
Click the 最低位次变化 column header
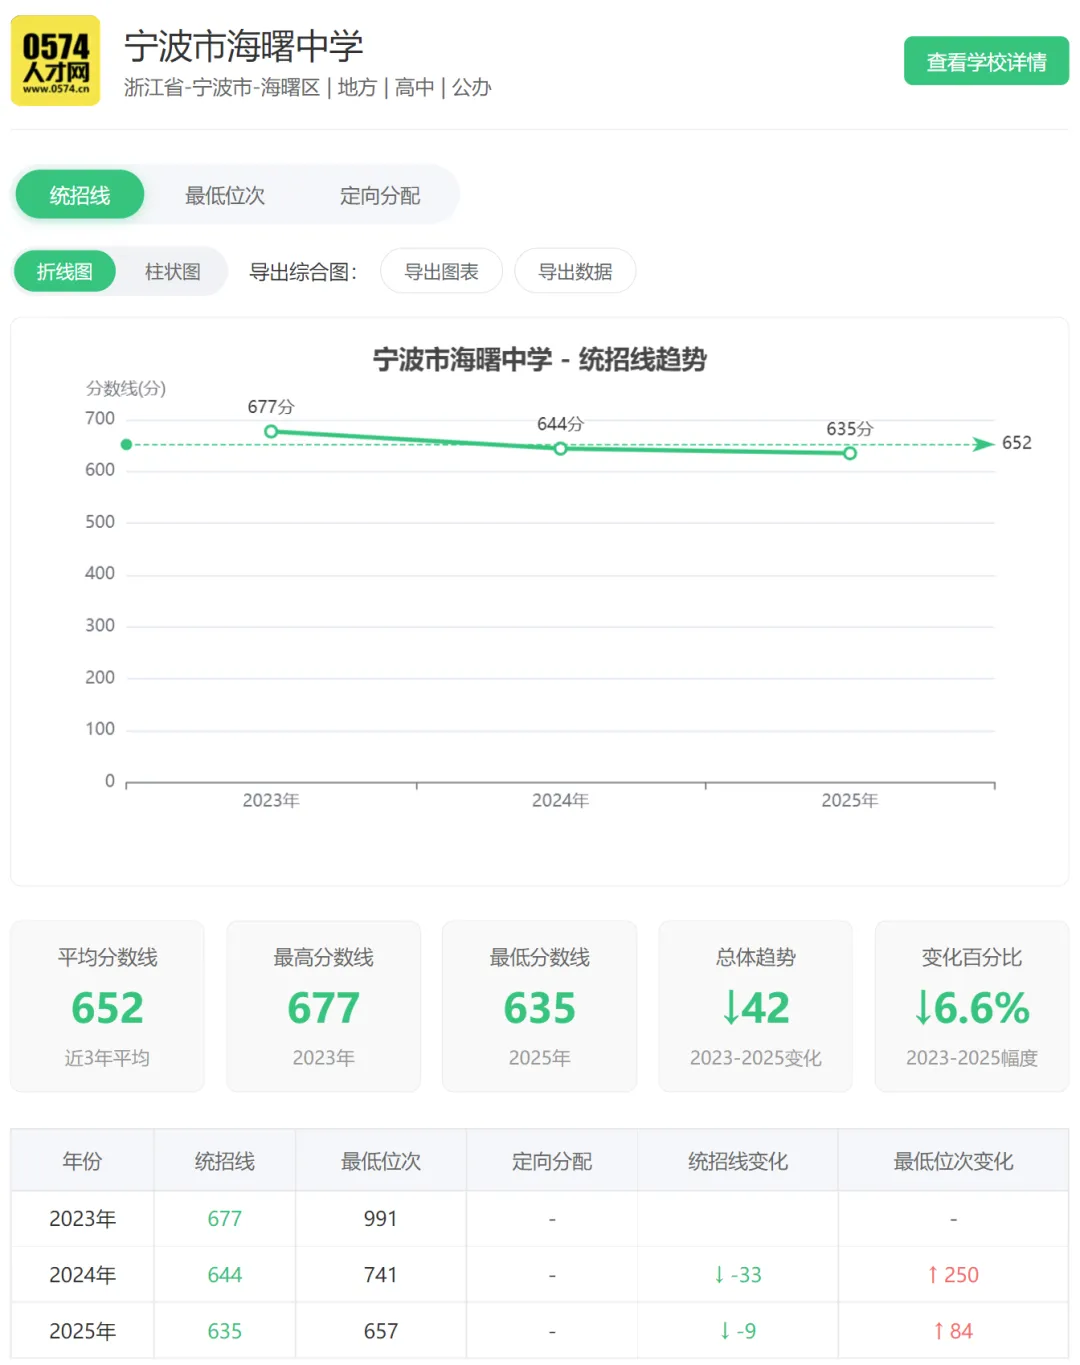(x=953, y=1161)
